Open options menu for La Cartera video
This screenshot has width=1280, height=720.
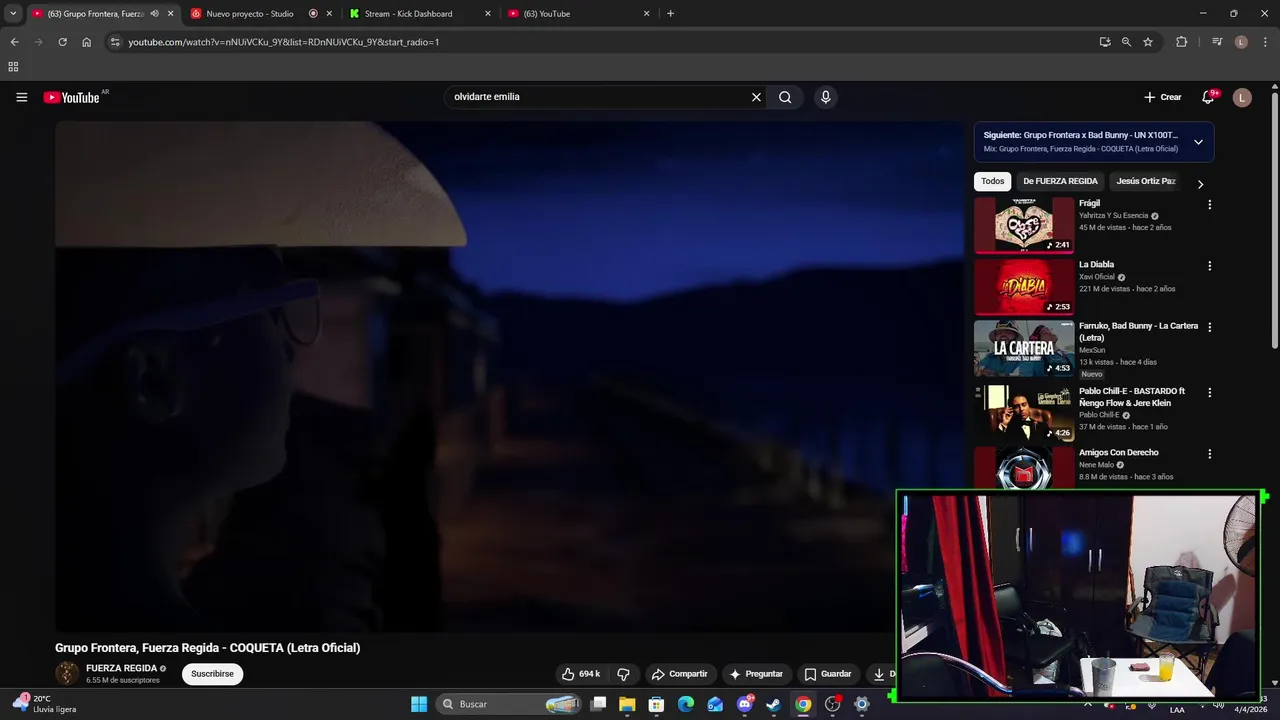(x=1209, y=327)
